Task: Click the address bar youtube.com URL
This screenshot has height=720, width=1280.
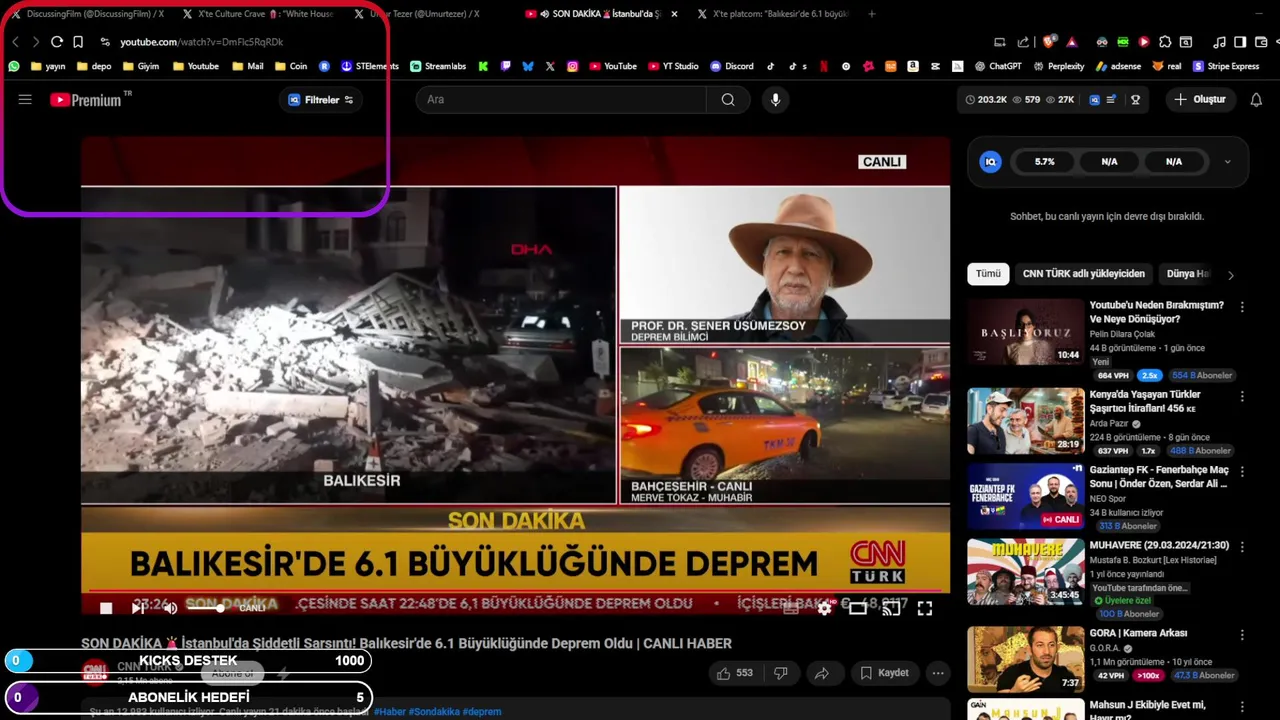Action: [201, 42]
